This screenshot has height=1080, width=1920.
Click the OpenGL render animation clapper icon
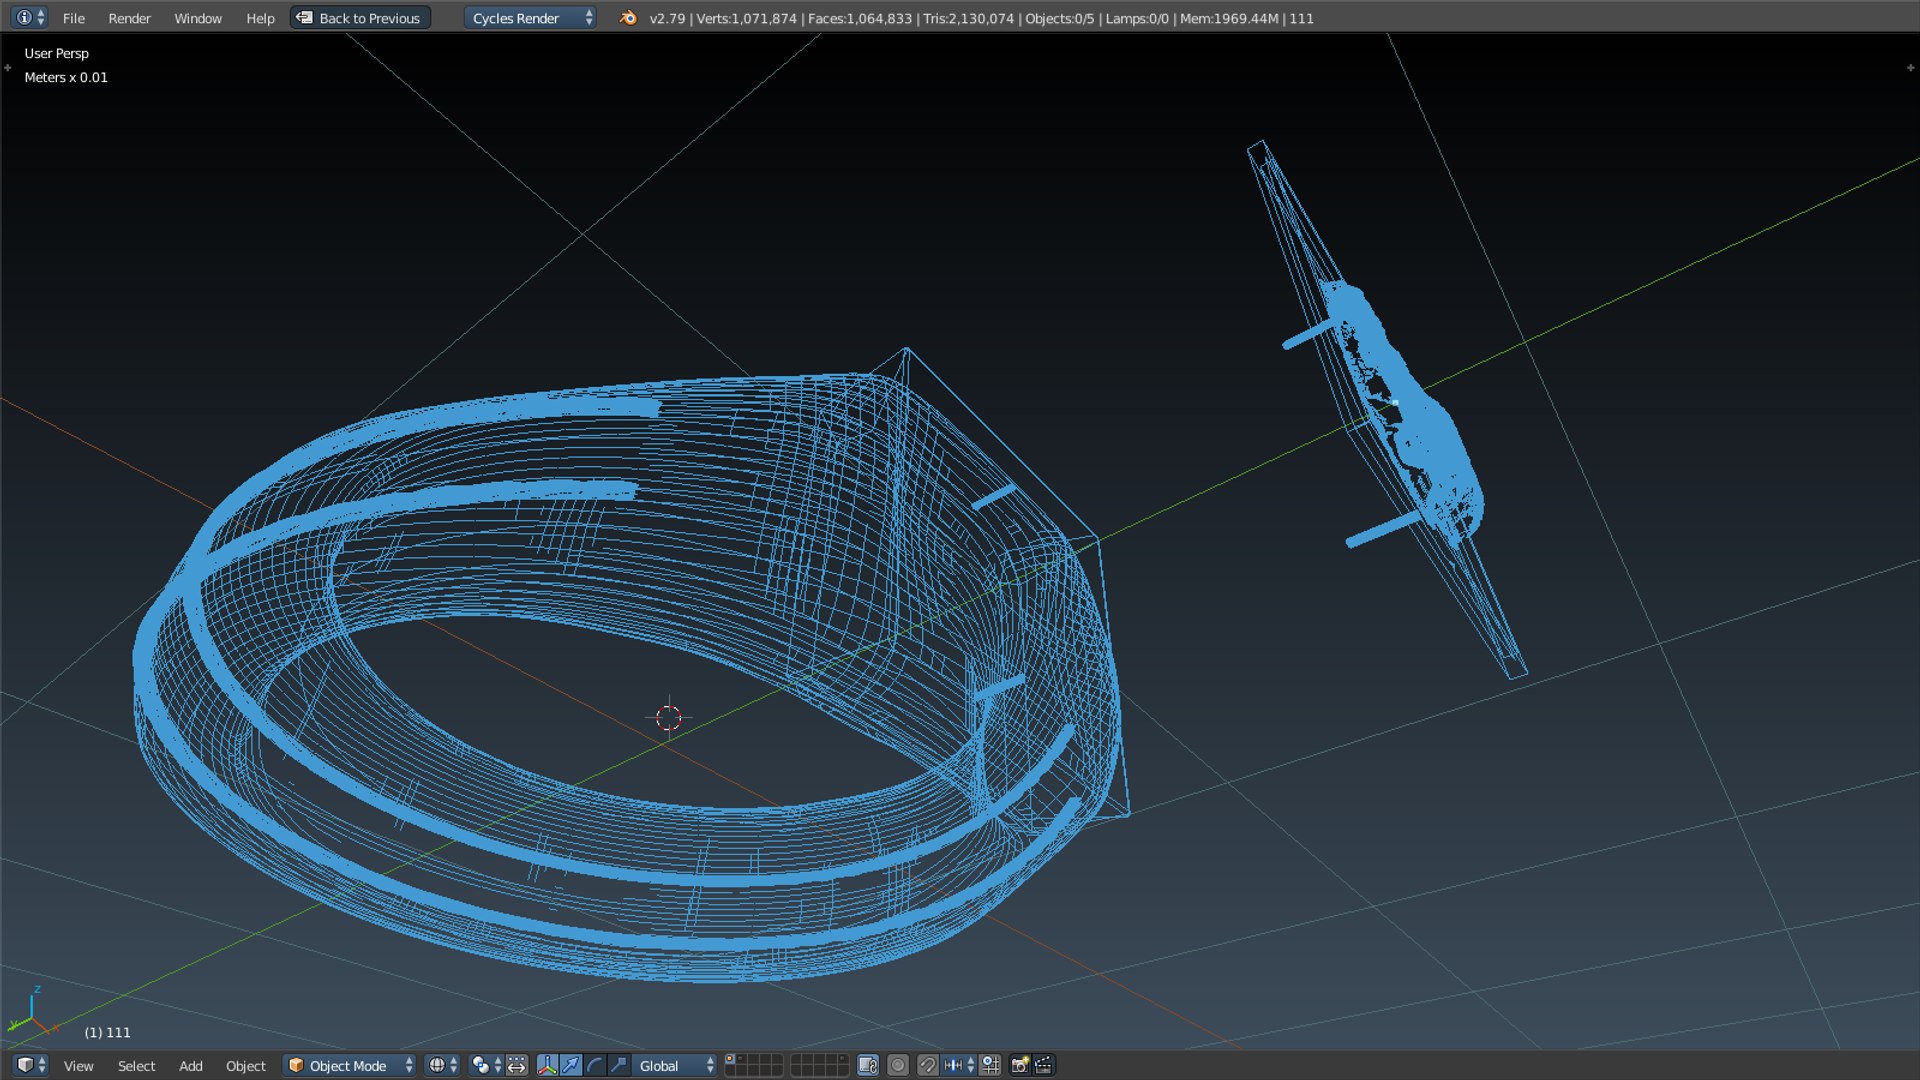coord(1044,1065)
